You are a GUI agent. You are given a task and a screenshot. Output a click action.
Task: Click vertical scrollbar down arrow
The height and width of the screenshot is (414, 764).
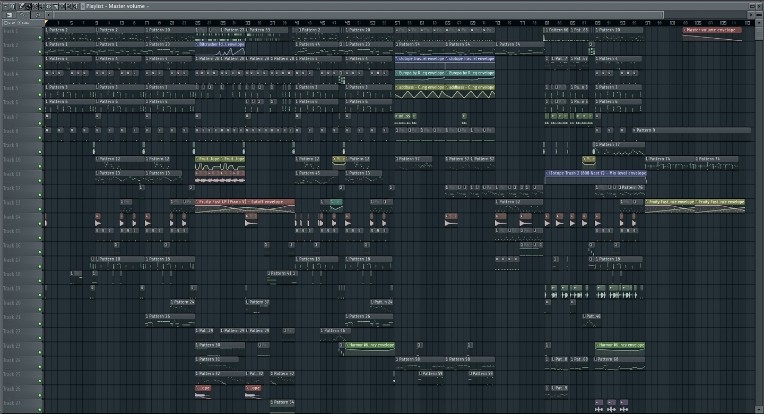click(760, 410)
